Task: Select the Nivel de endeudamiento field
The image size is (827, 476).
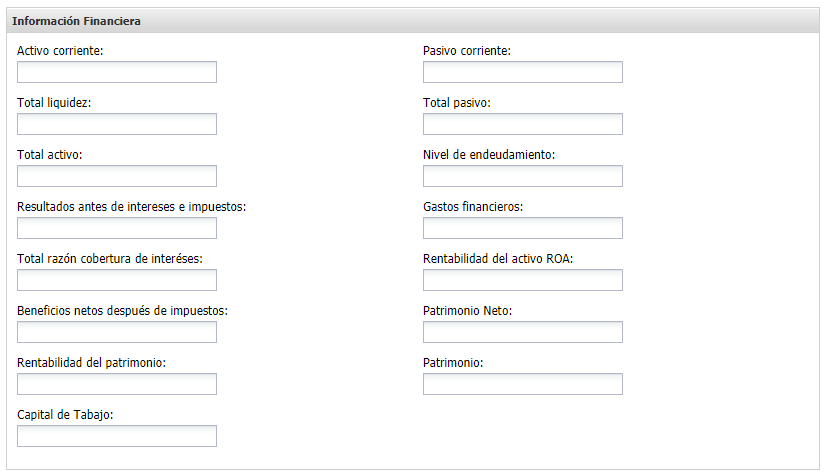Action: click(x=522, y=176)
